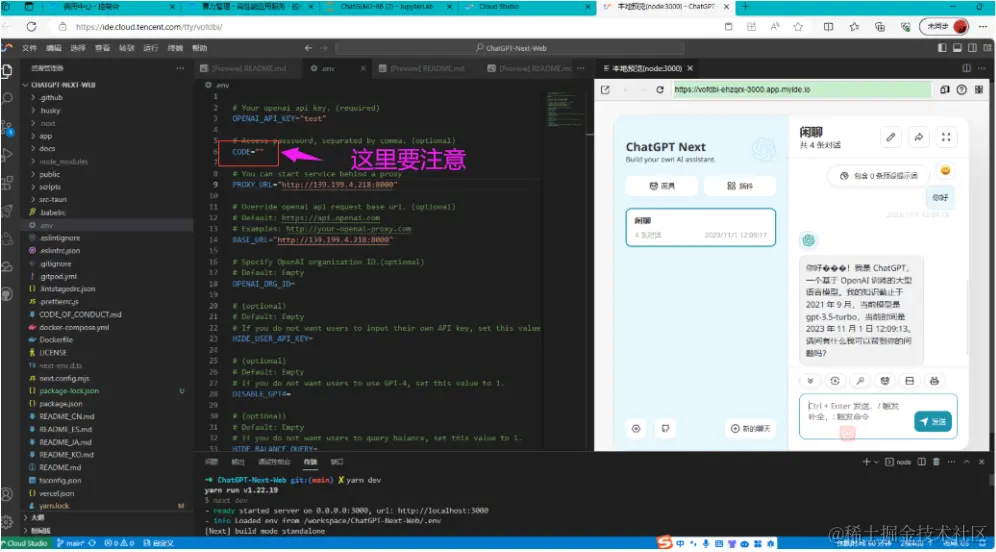Click the GitHub icon in ChatGPT Next sidebar
The height and width of the screenshot is (552, 996).
pos(665,429)
